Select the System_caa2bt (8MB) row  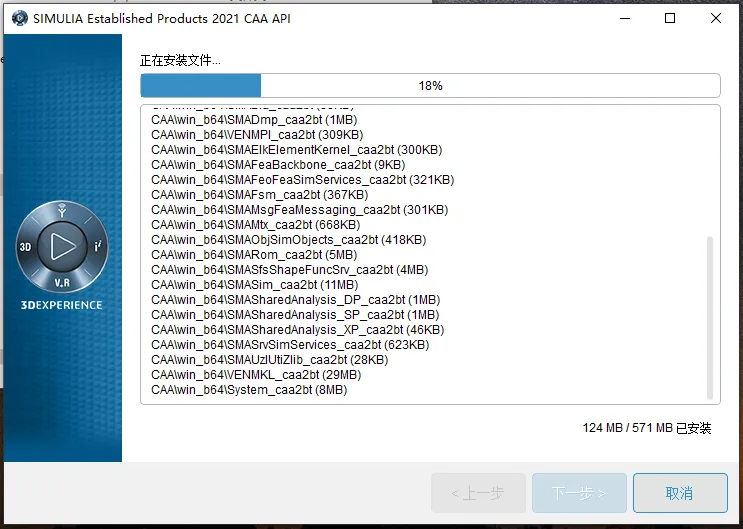249,390
